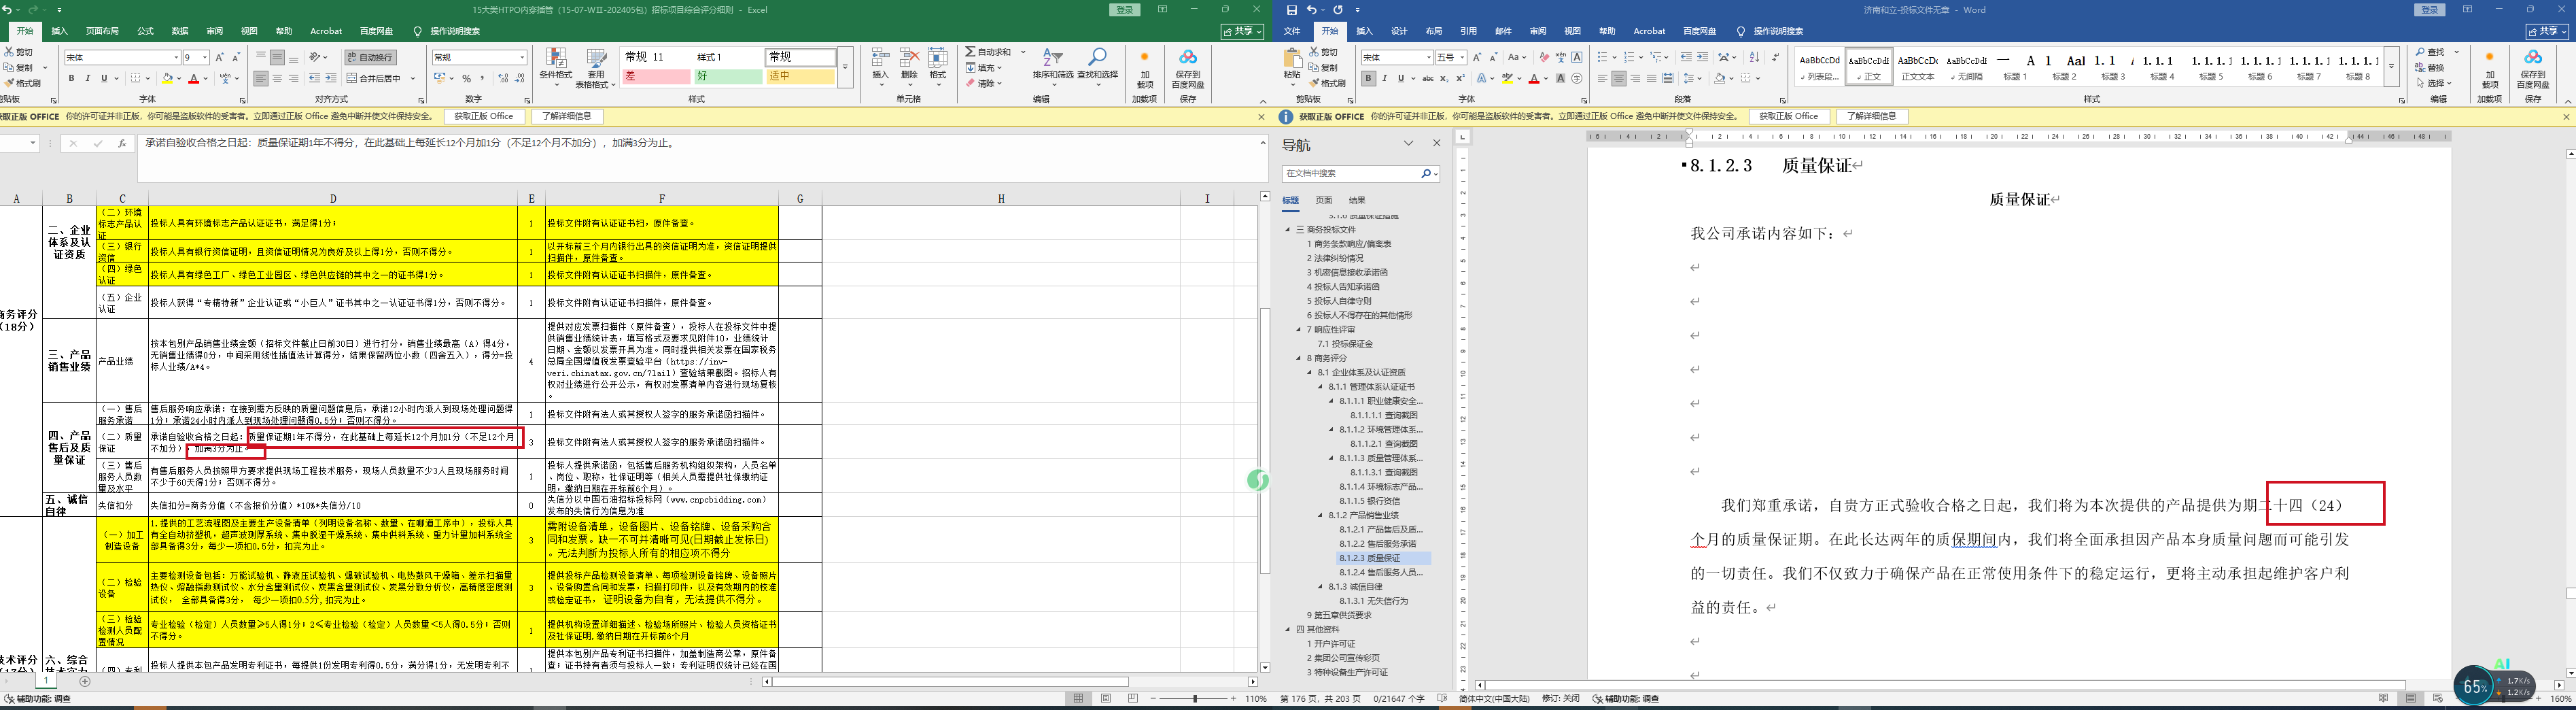Click the yellow fill color button in Excel

pos(168,78)
